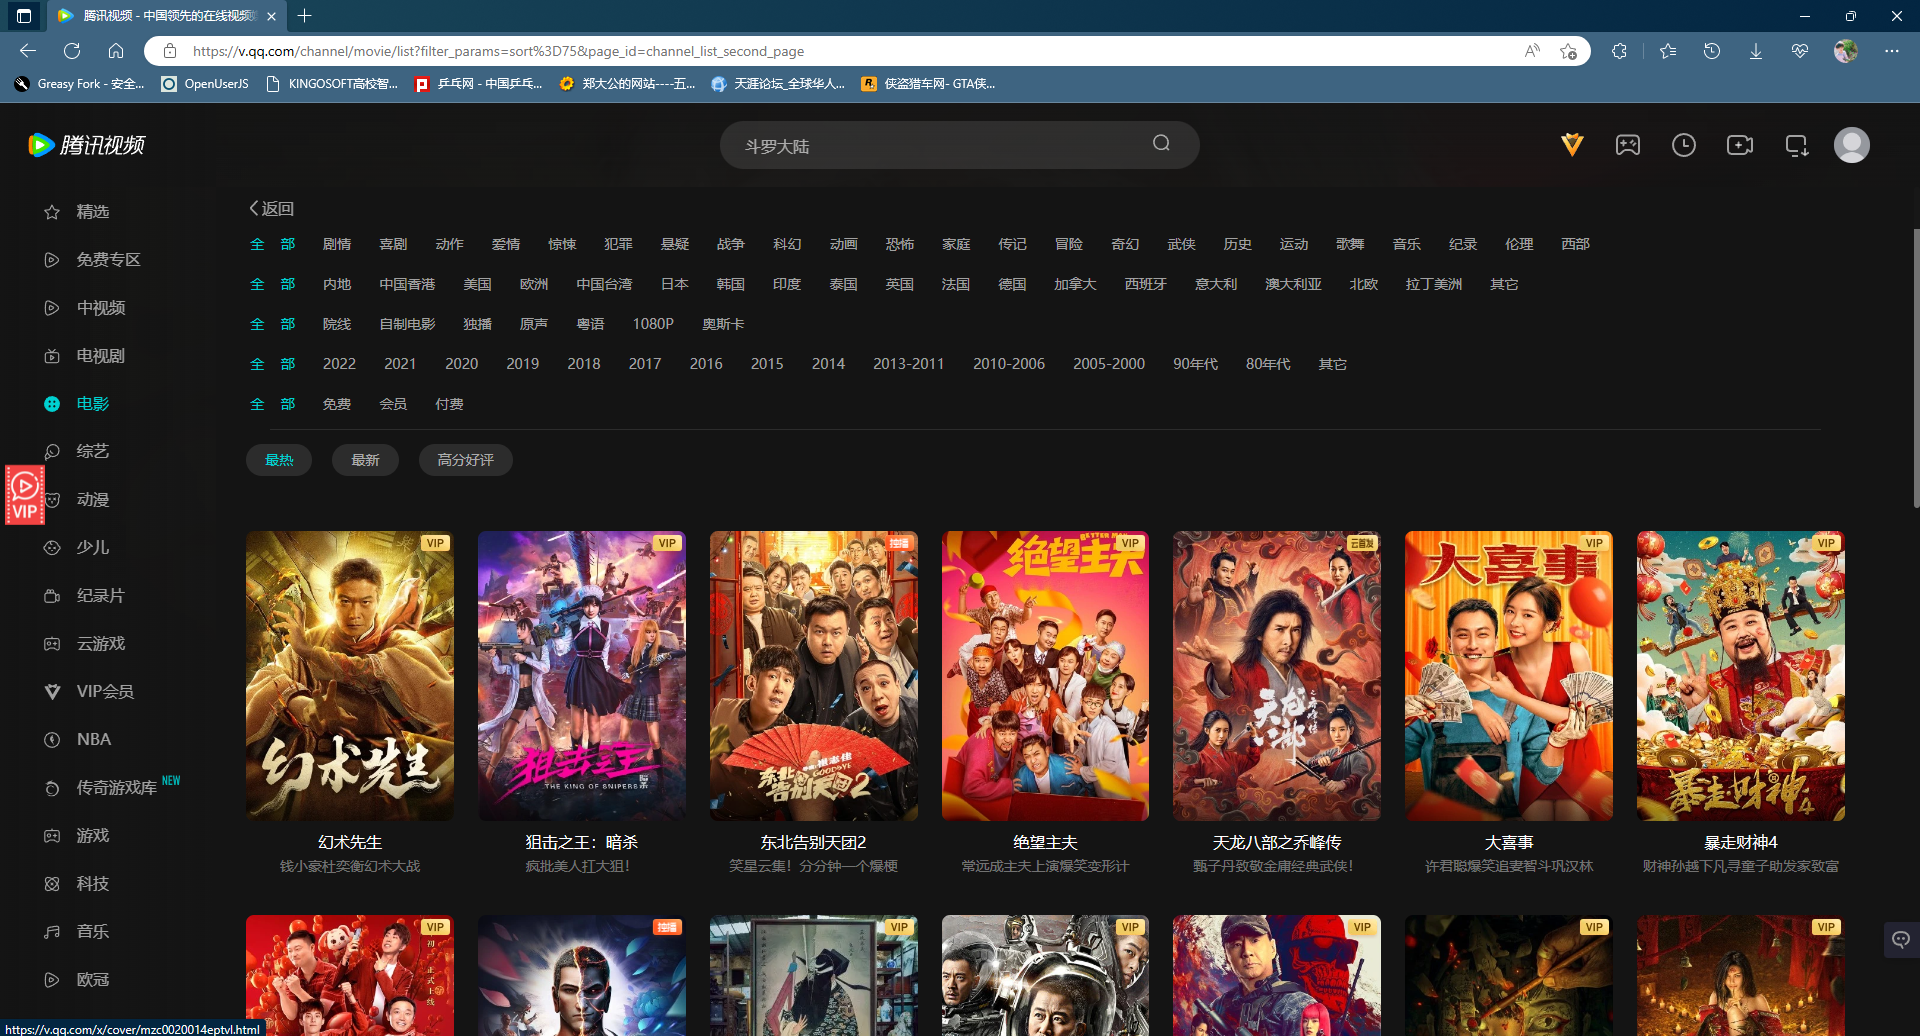Click the Tencent Video logo
The width and height of the screenshot is (1920, 1036).
tap(87, 145)
